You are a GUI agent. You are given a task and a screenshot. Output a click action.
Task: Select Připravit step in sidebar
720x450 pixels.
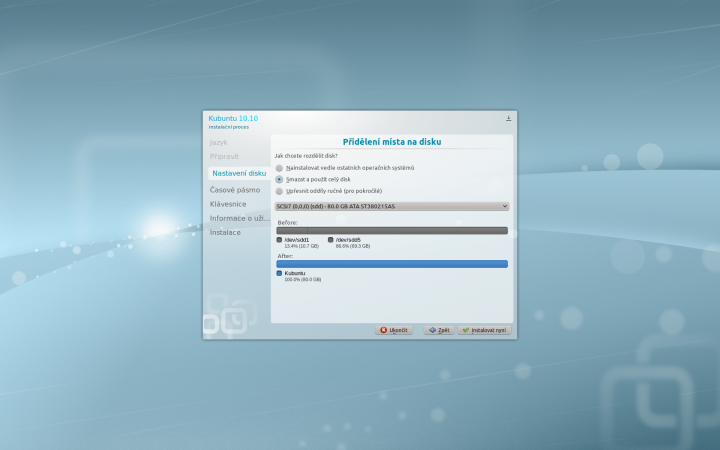click(x=224, y=157)
